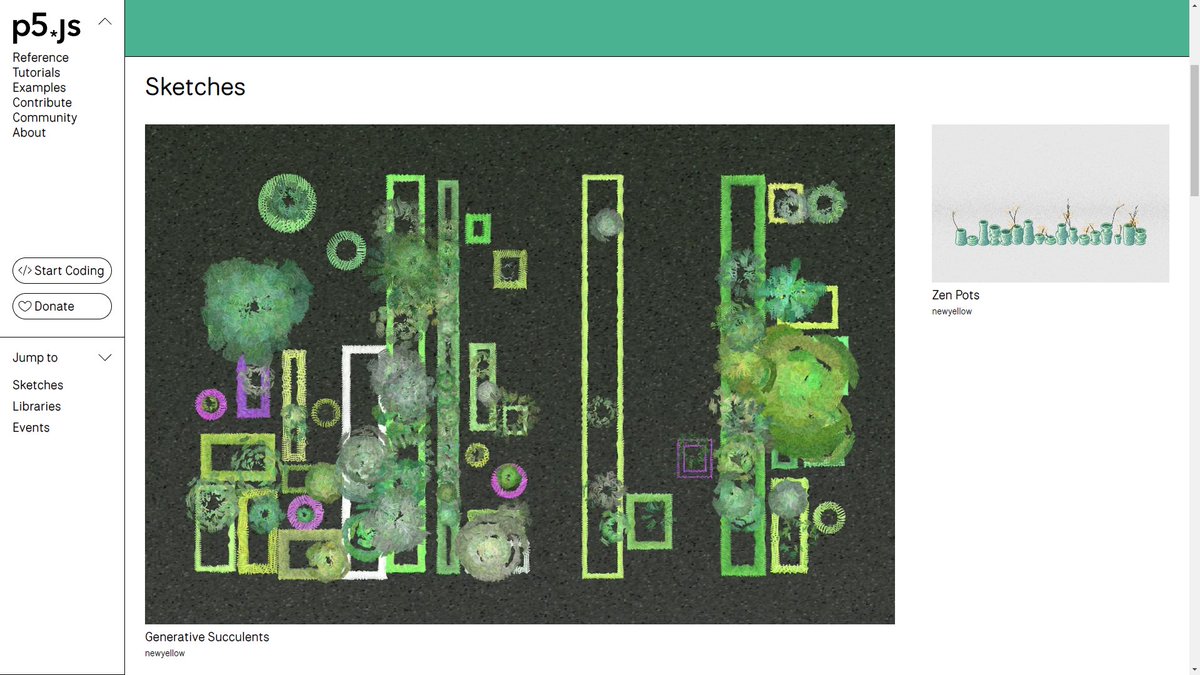The height and width of the screenshot is (675, 1200).
Task: Click newyellow under Zen Pots
Action: point(952,311)
